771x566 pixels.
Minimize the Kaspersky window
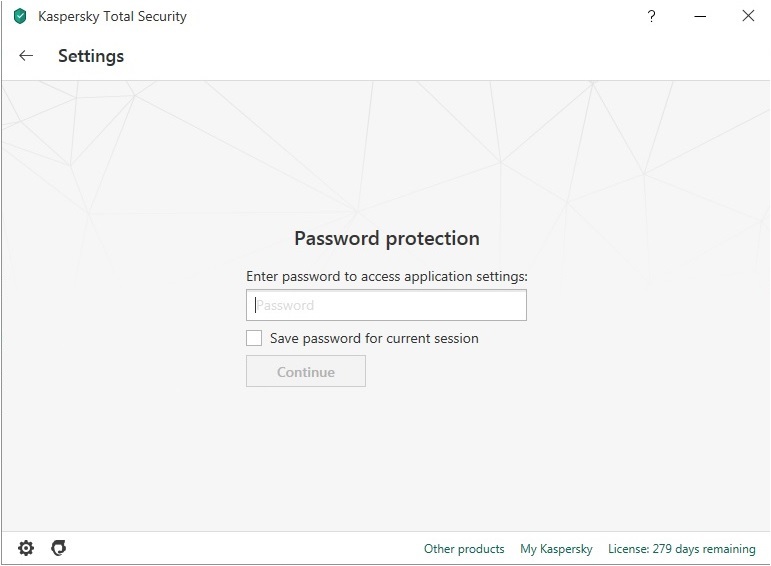(x=699, y=16)
